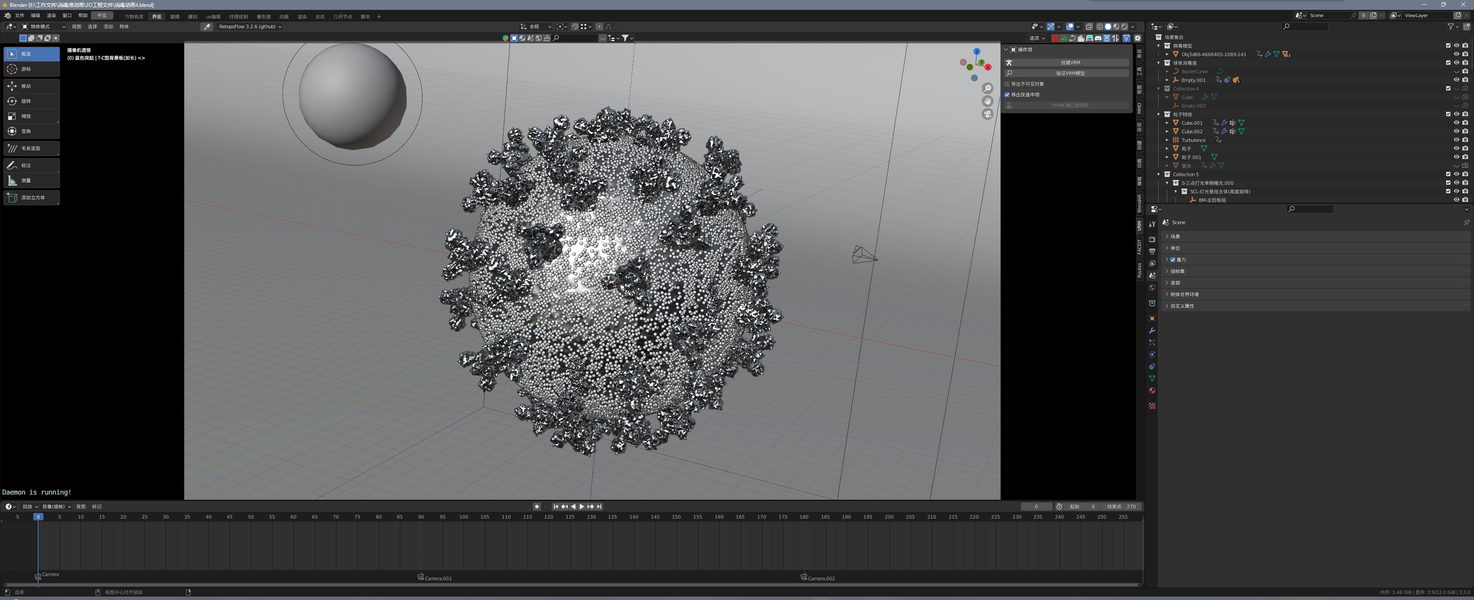Switch viewport shading to solid mode
This screenshot has width=1474, height=600.
pyautogui.click(x=1107, y=27)
